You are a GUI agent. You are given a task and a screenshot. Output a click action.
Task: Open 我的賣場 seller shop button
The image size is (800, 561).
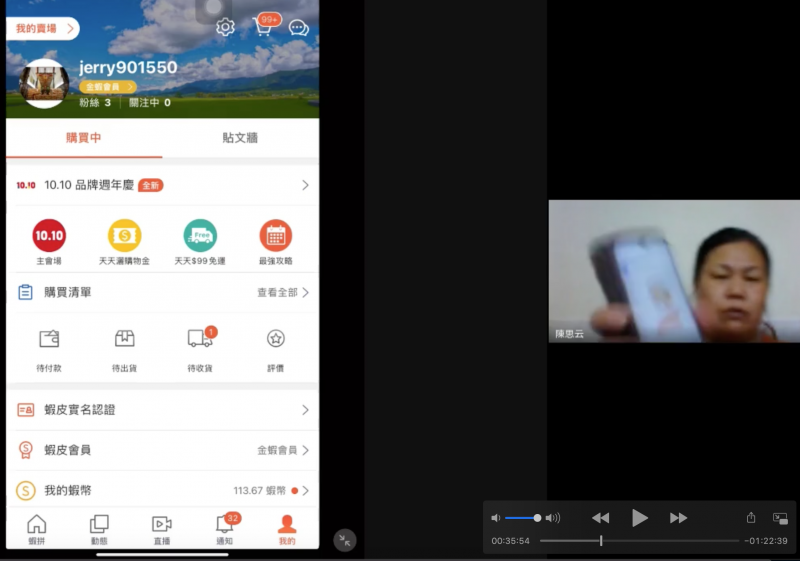[43, 29]
